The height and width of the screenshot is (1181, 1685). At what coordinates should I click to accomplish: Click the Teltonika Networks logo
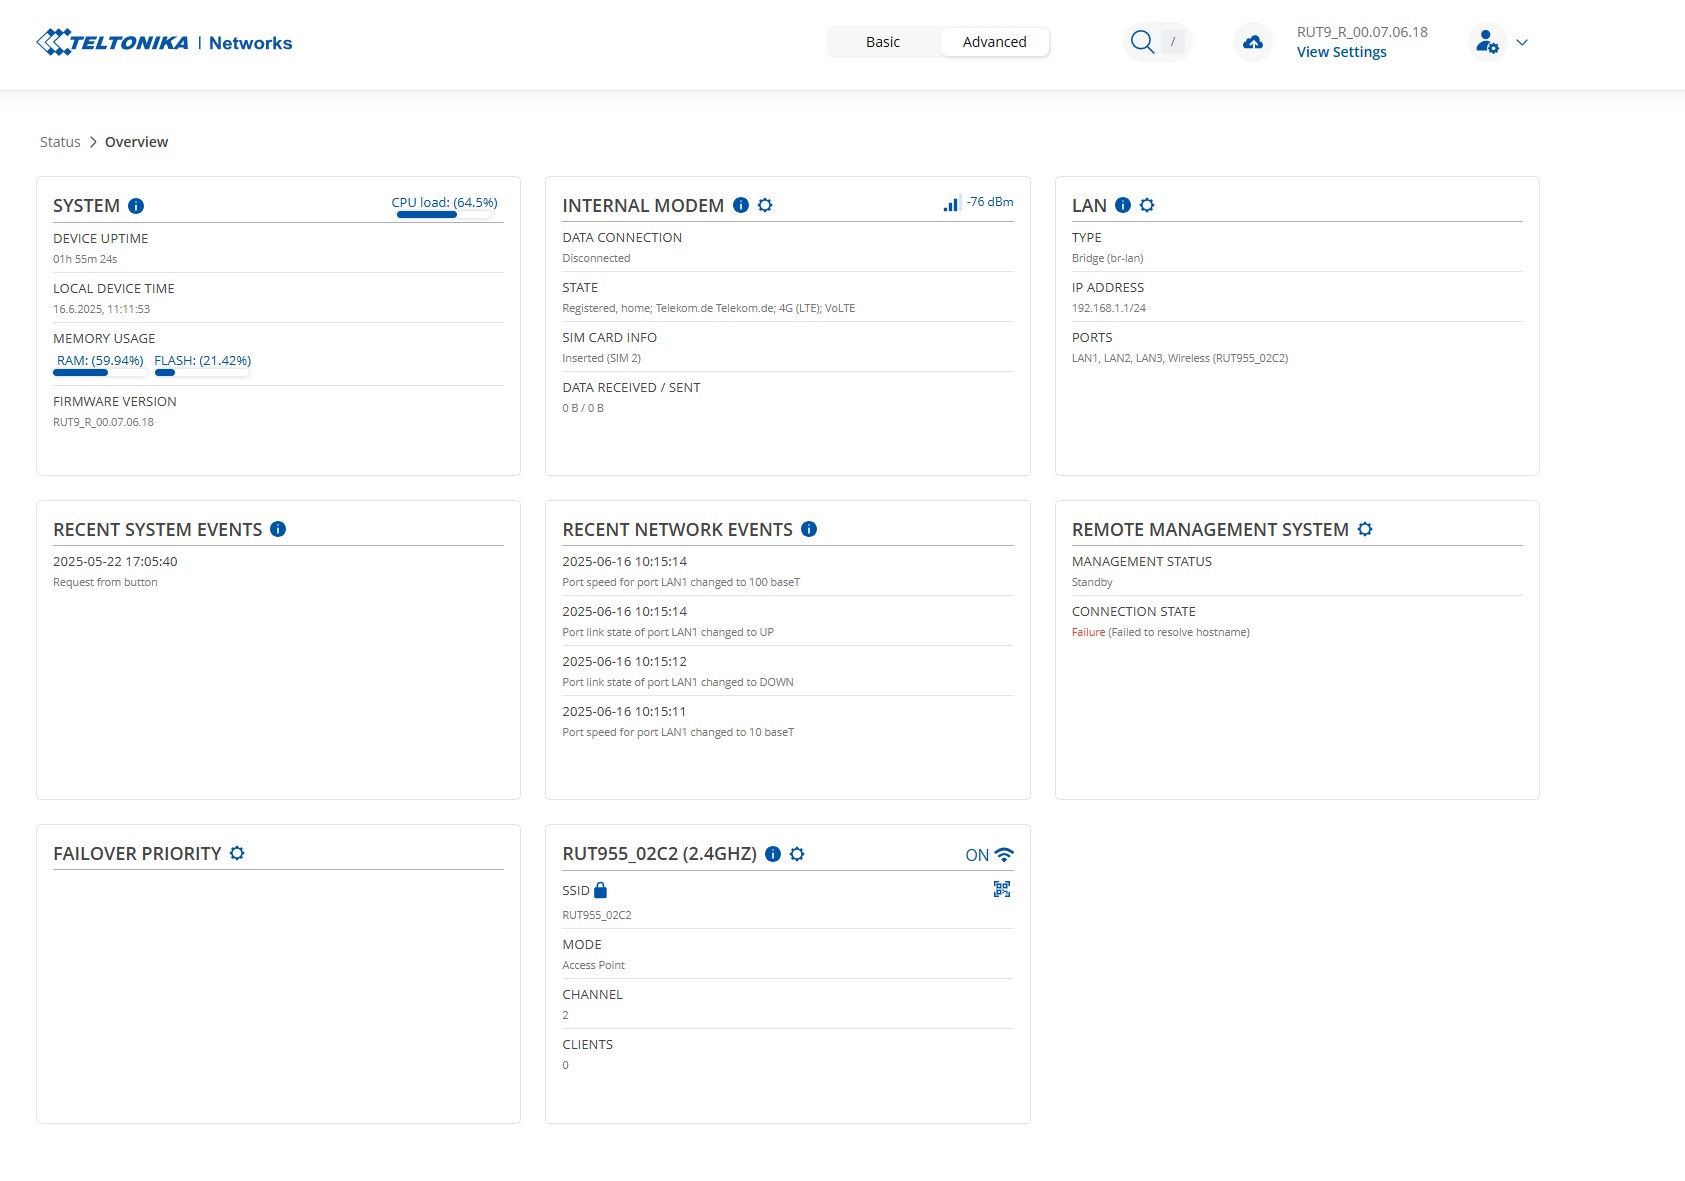164,42
